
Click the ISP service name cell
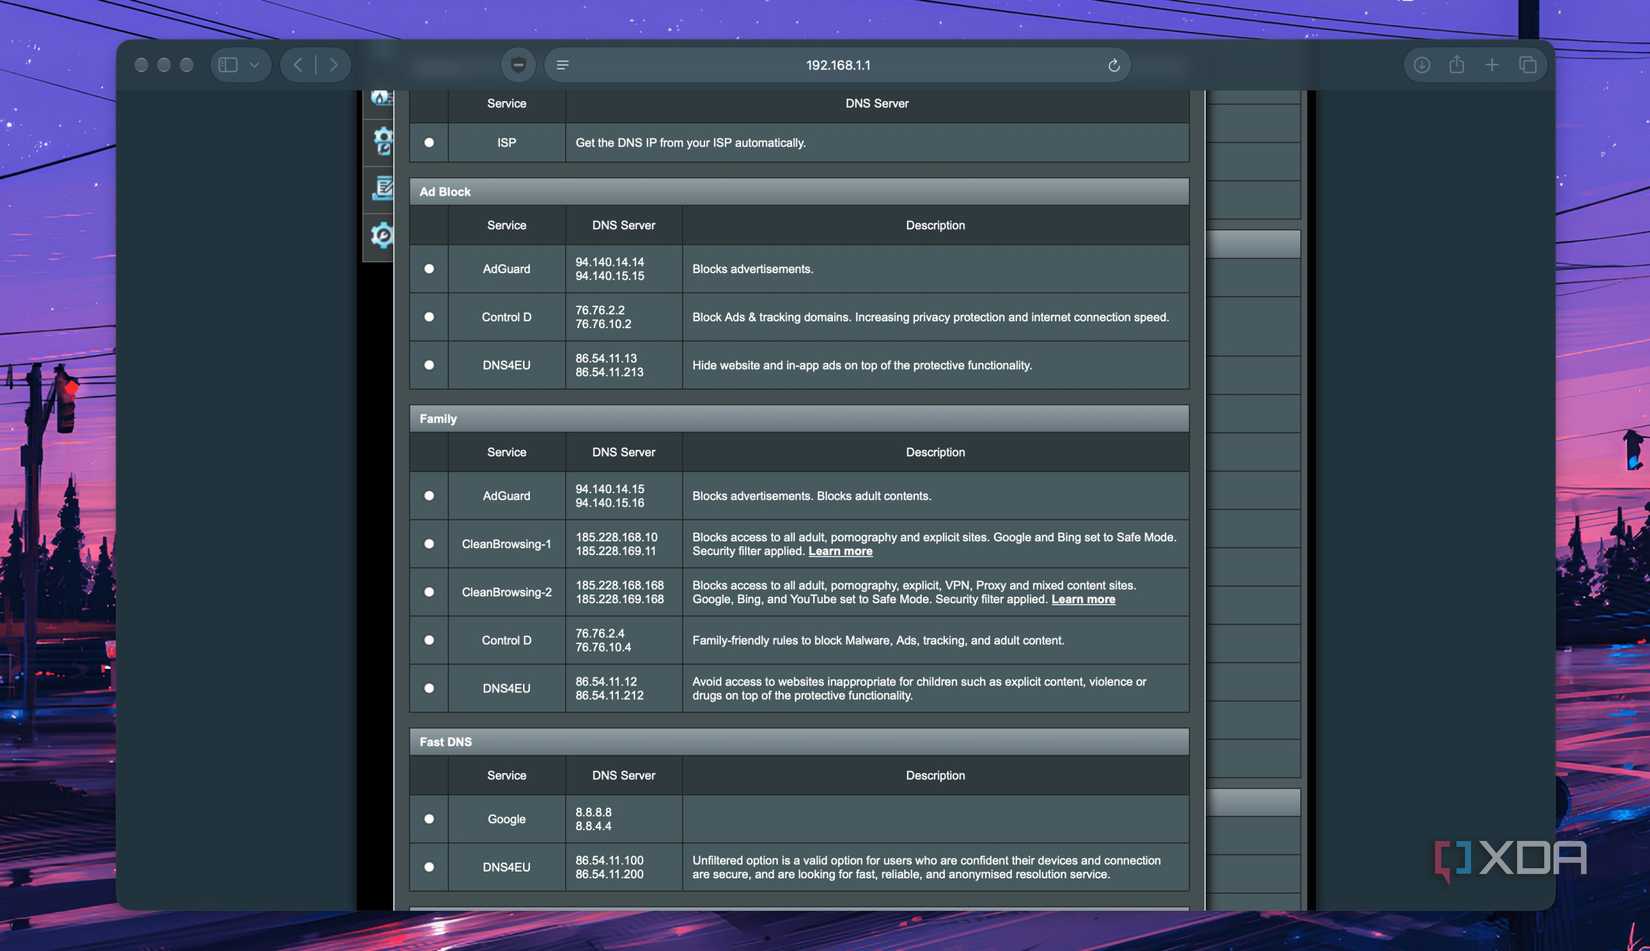507,142
